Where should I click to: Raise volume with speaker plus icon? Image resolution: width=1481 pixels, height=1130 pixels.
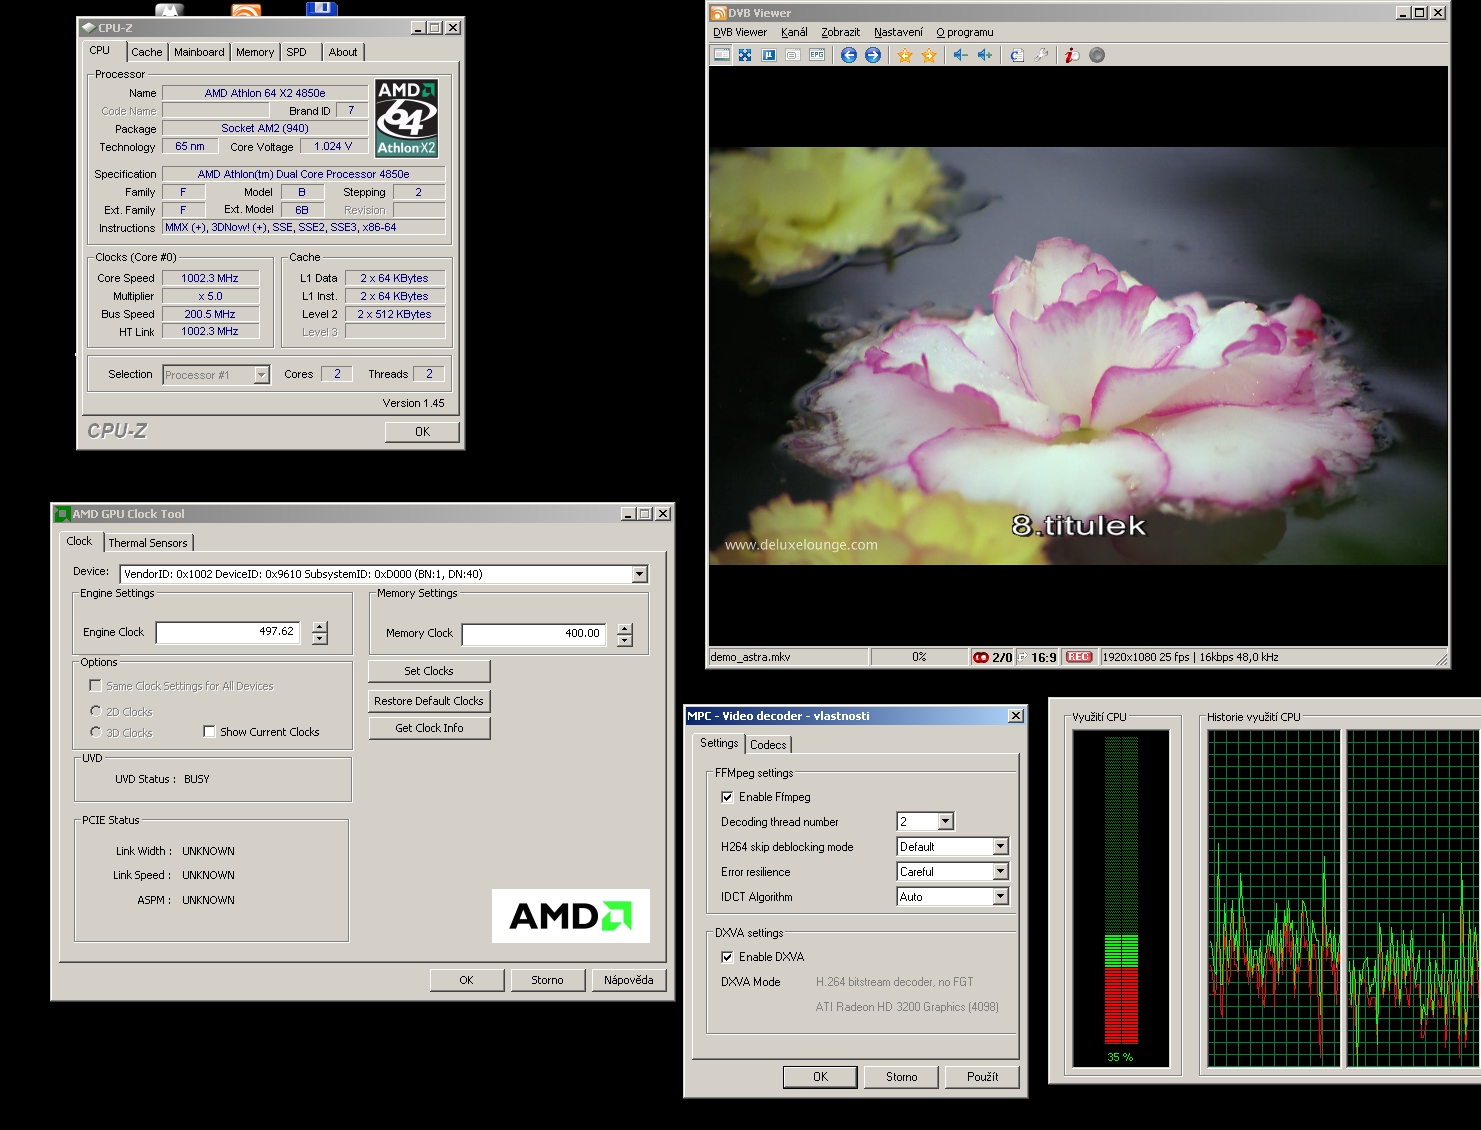coord(985,55)
